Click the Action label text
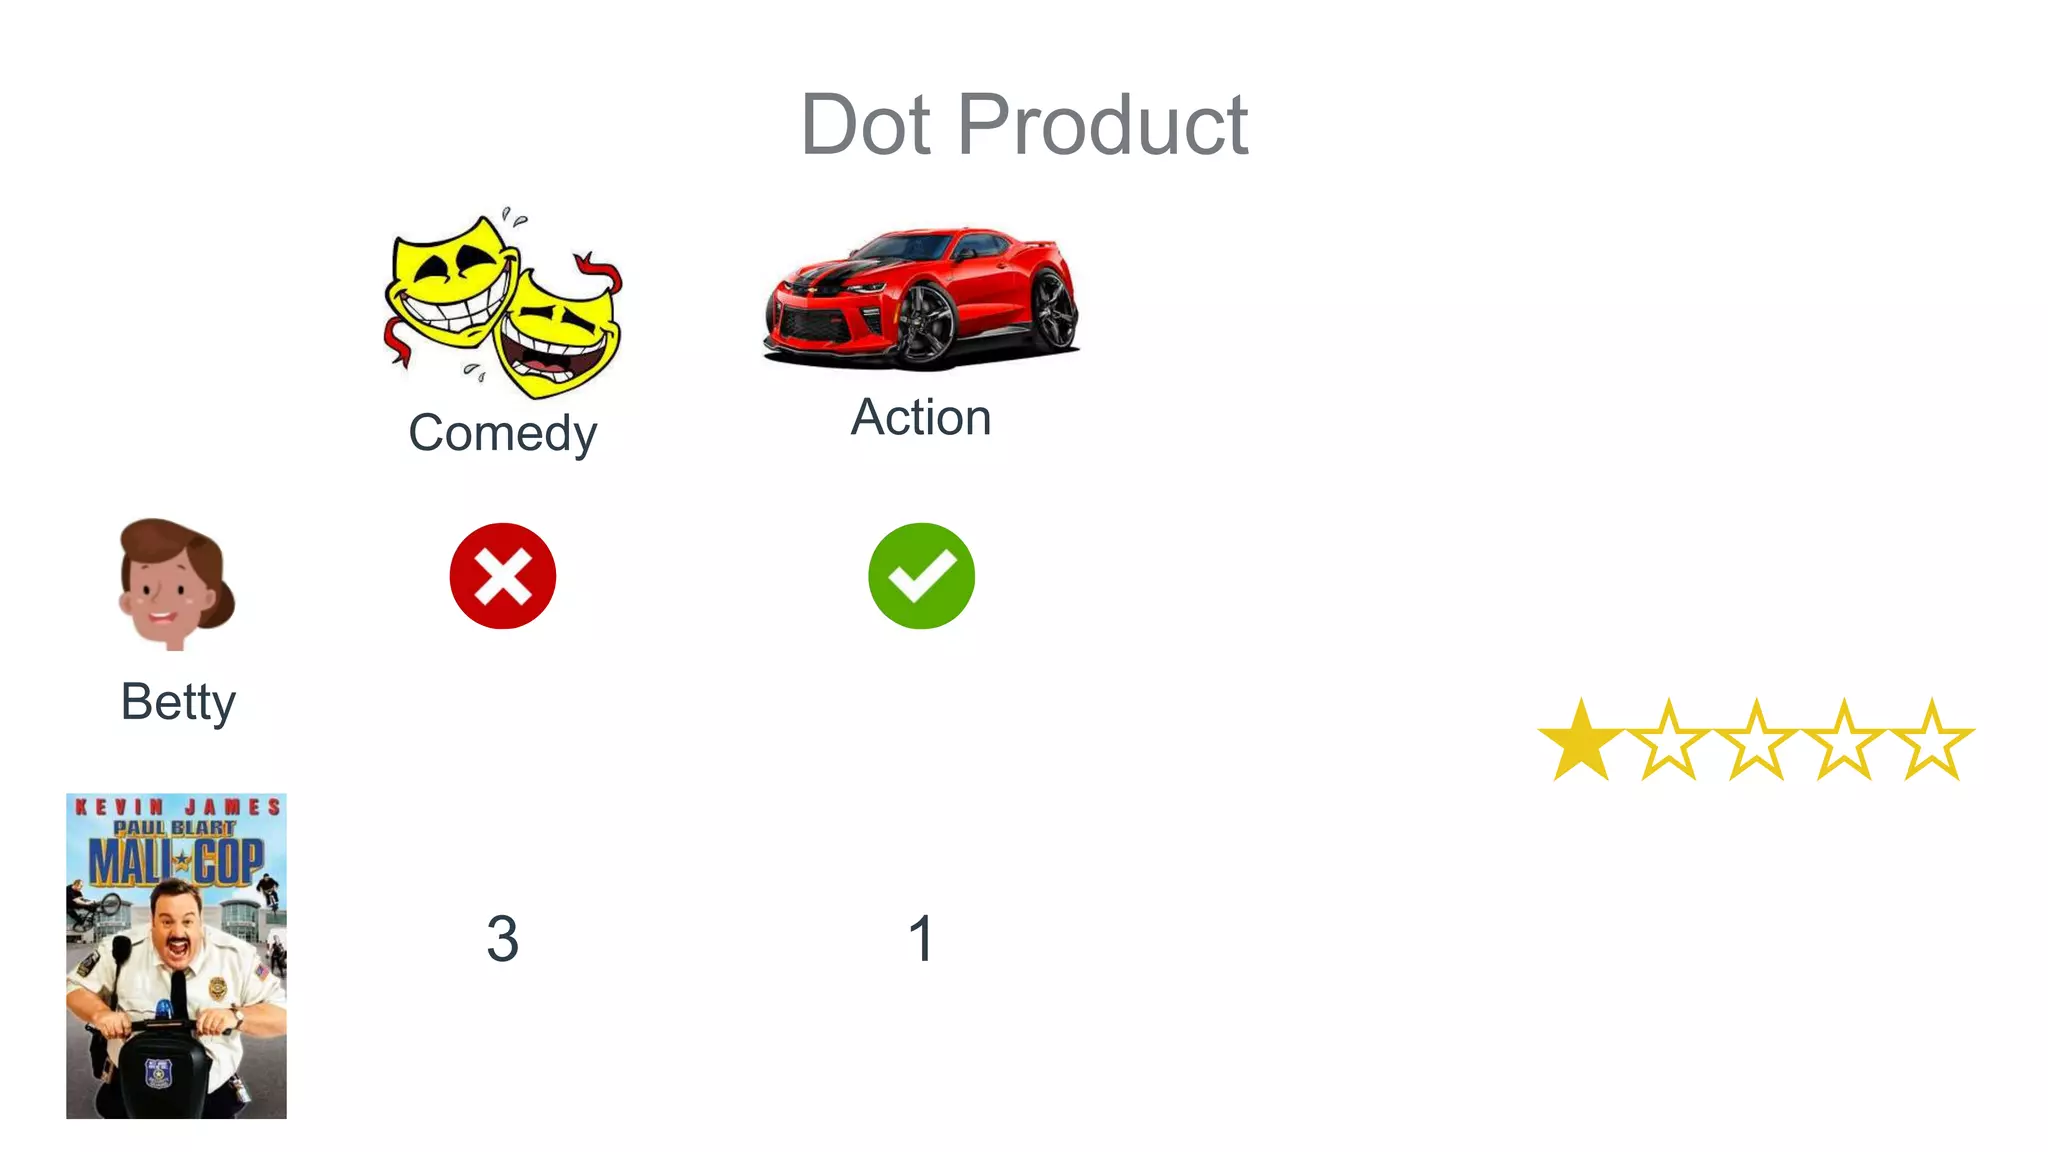The width and height of the screenshot is (2048, 1152). 921,417
